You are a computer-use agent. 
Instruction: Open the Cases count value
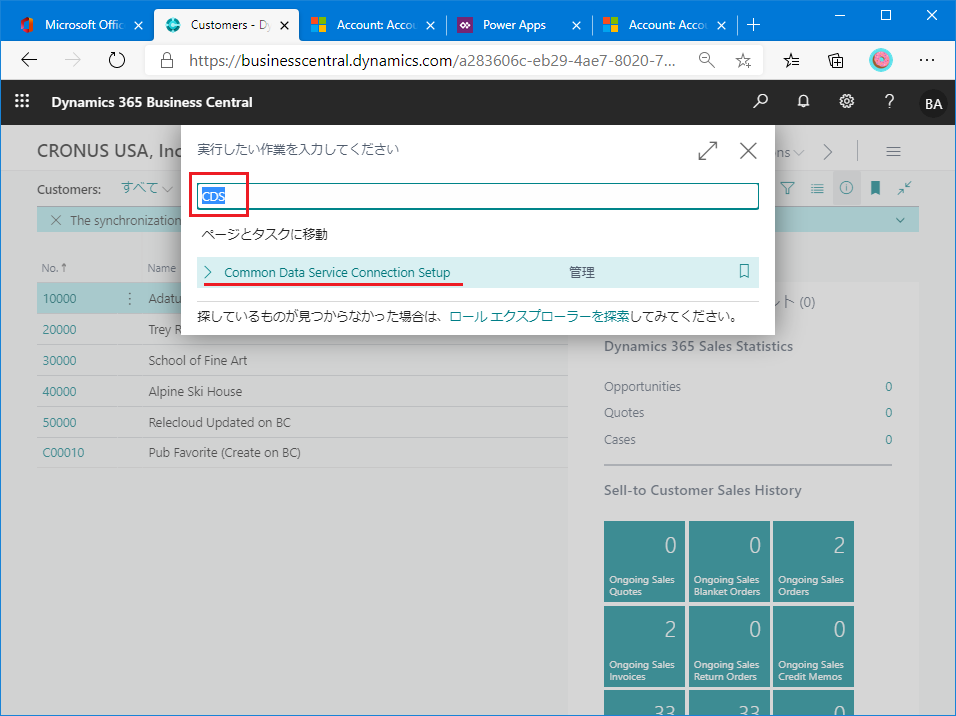pos(888,440)
